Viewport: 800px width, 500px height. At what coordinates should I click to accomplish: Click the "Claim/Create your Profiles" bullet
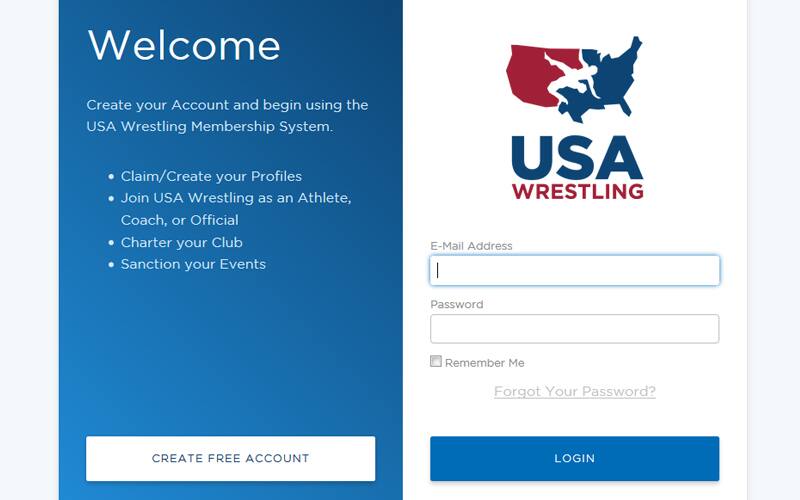[211, 176]
